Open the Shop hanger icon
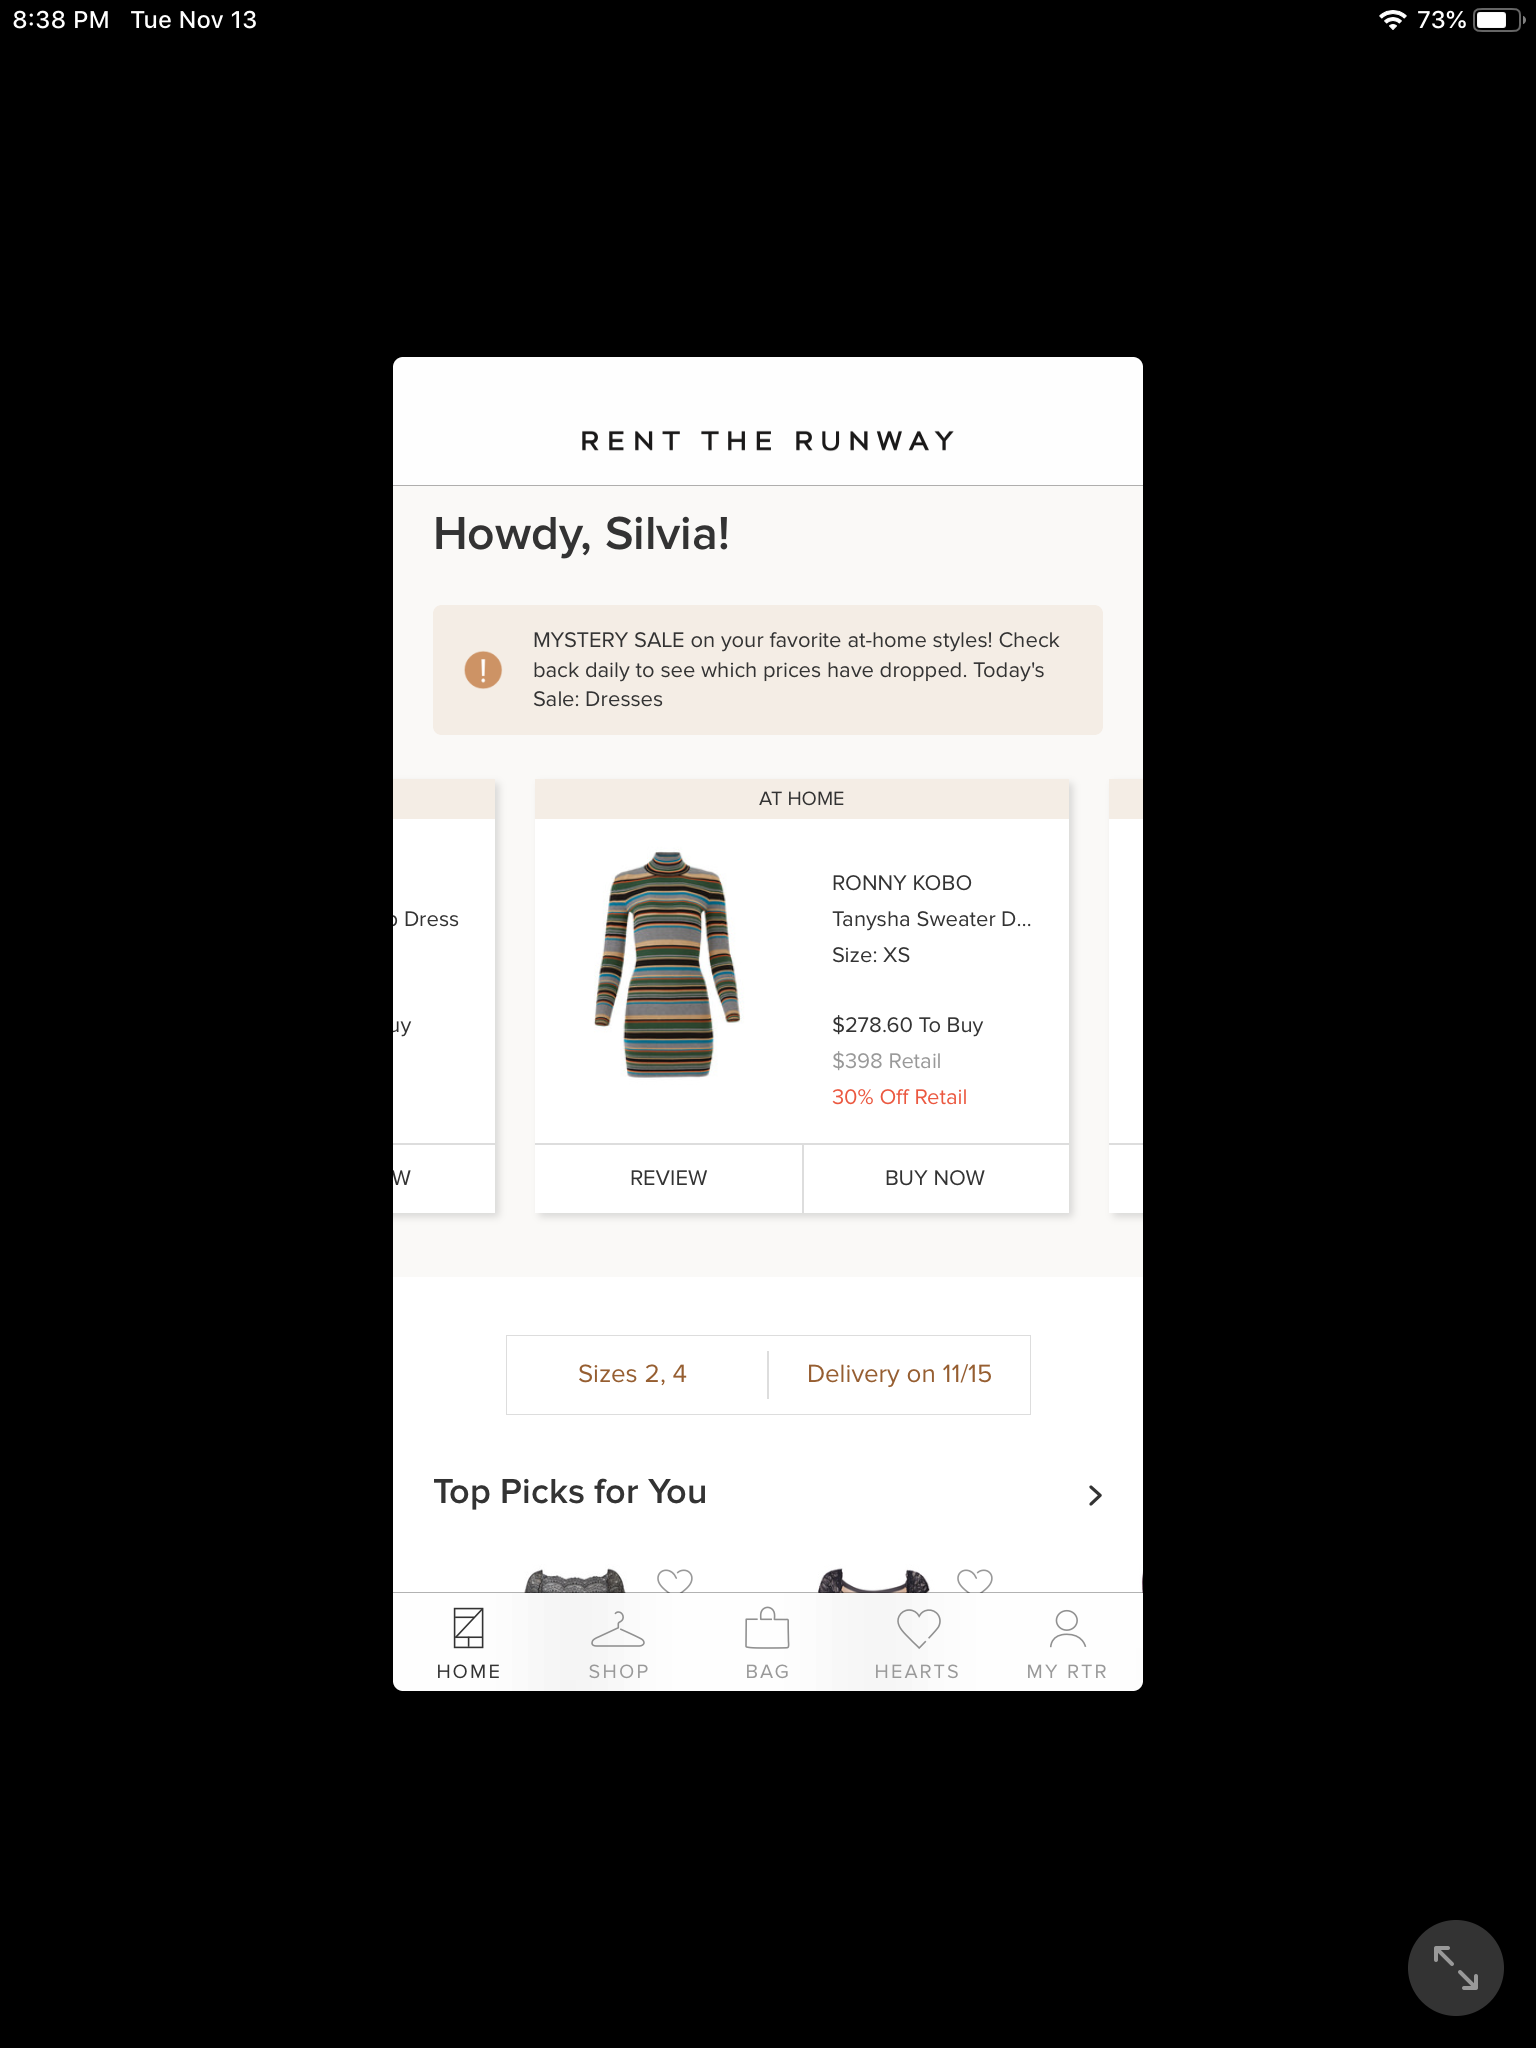The height and width of the screenshot is (2048, 1536). pos(618,1629)
